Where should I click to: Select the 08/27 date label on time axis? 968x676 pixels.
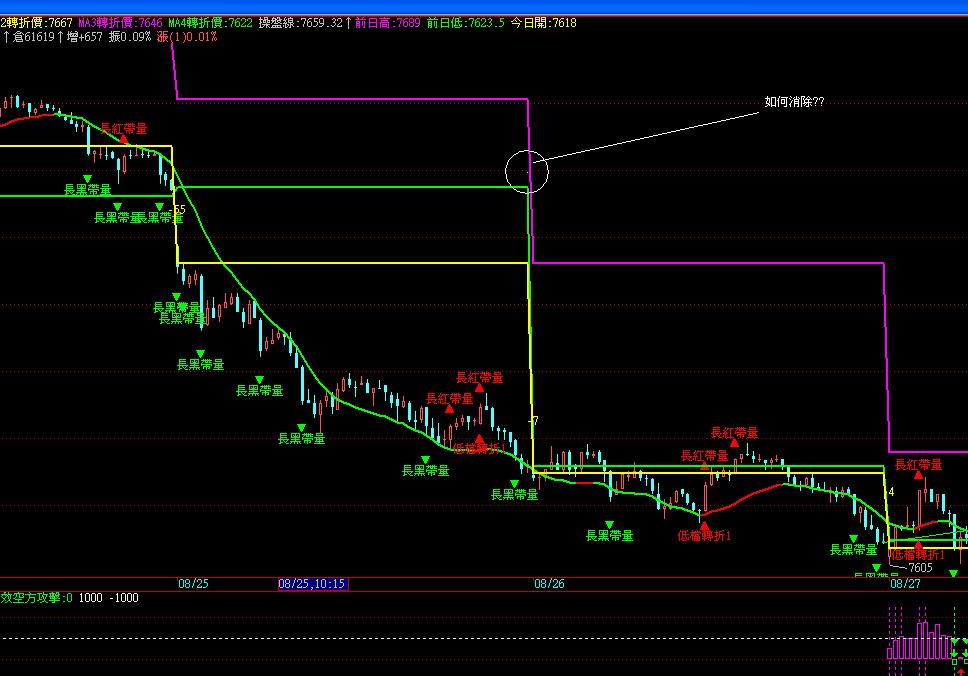click(905, 583)
